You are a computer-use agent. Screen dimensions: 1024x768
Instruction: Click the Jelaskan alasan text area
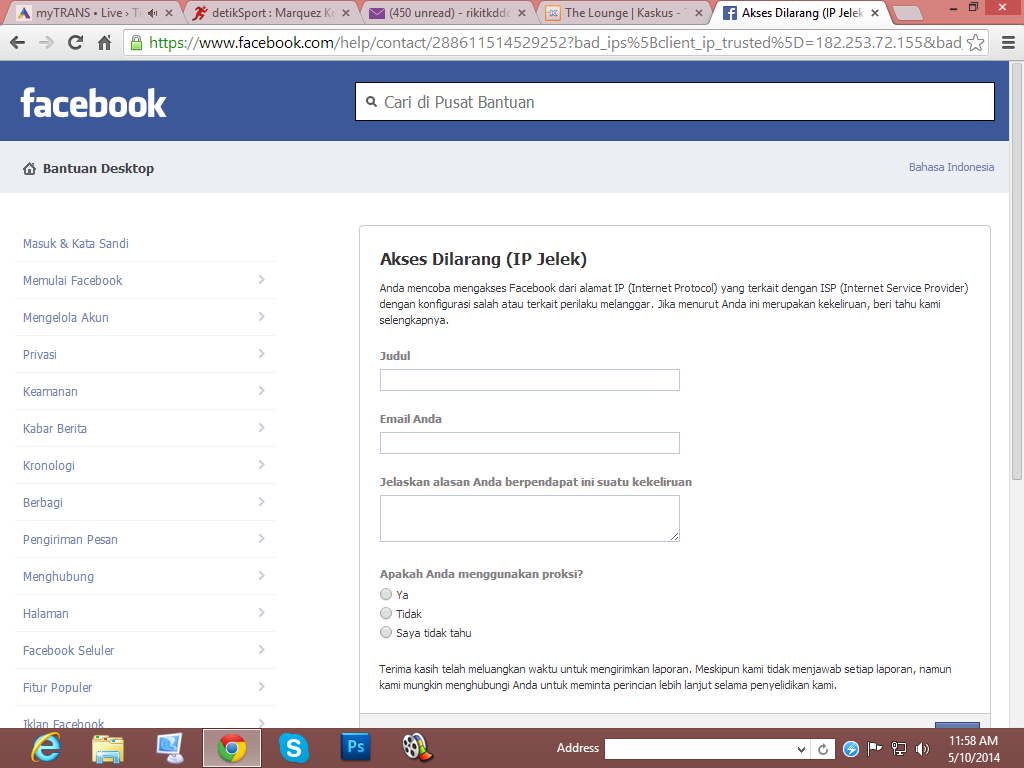(530, 519)
